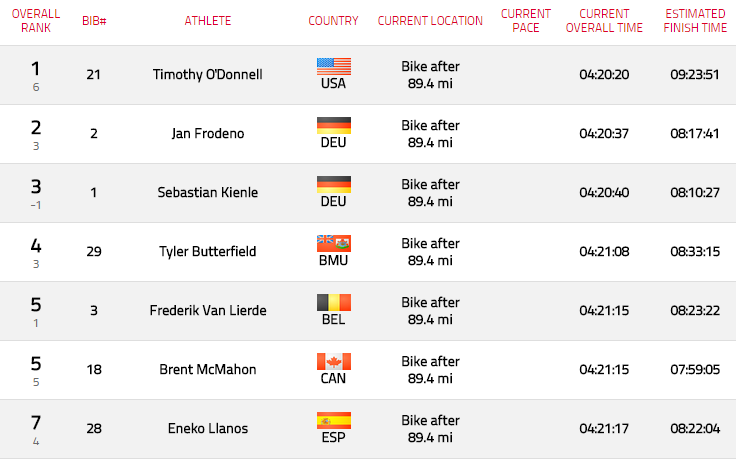736x465 pixels.
Task: Click Brent McMahon's finish time 07:59:05
Action: click(x=695, y=370)
